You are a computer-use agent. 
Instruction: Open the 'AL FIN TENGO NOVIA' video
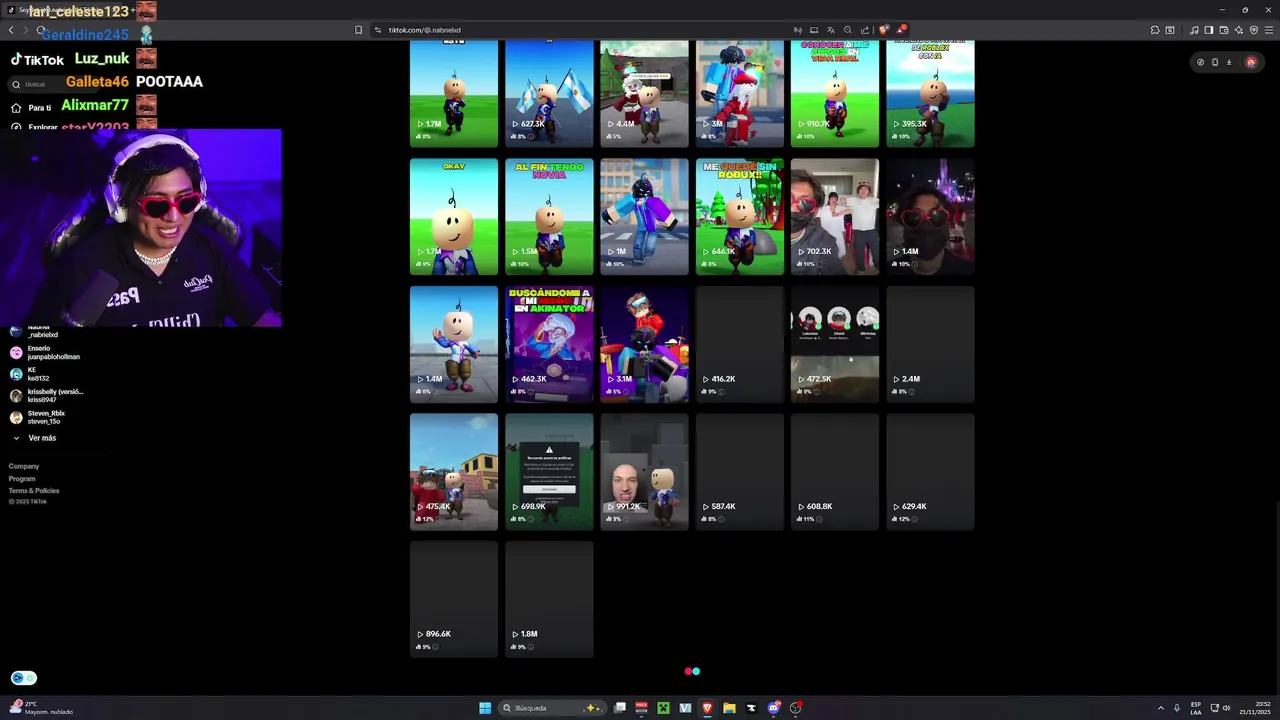pos(549,216)
